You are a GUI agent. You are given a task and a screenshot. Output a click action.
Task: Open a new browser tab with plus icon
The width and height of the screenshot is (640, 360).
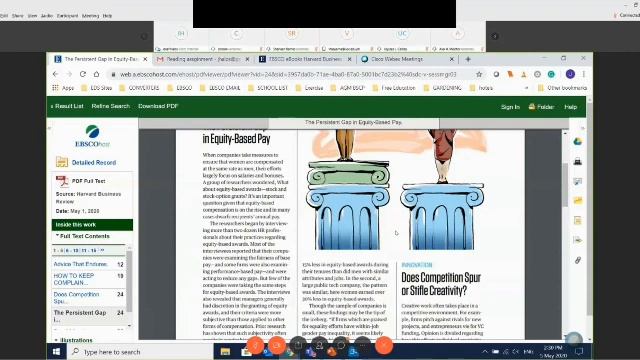coord(468,59)
